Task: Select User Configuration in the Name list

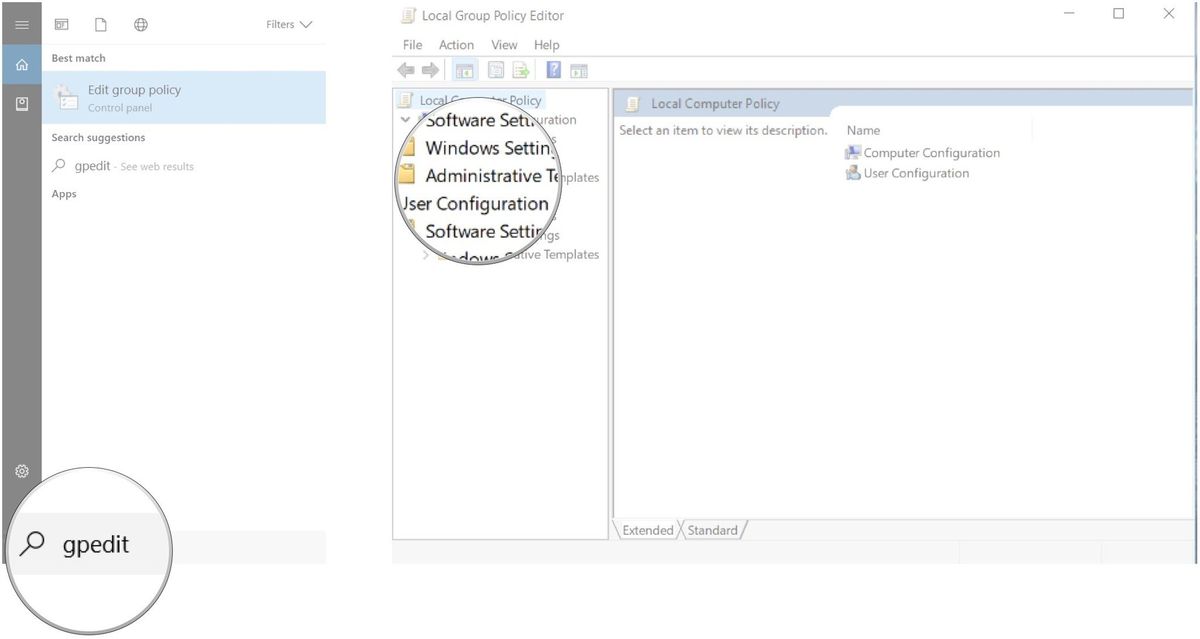Action: click(917, 173)
